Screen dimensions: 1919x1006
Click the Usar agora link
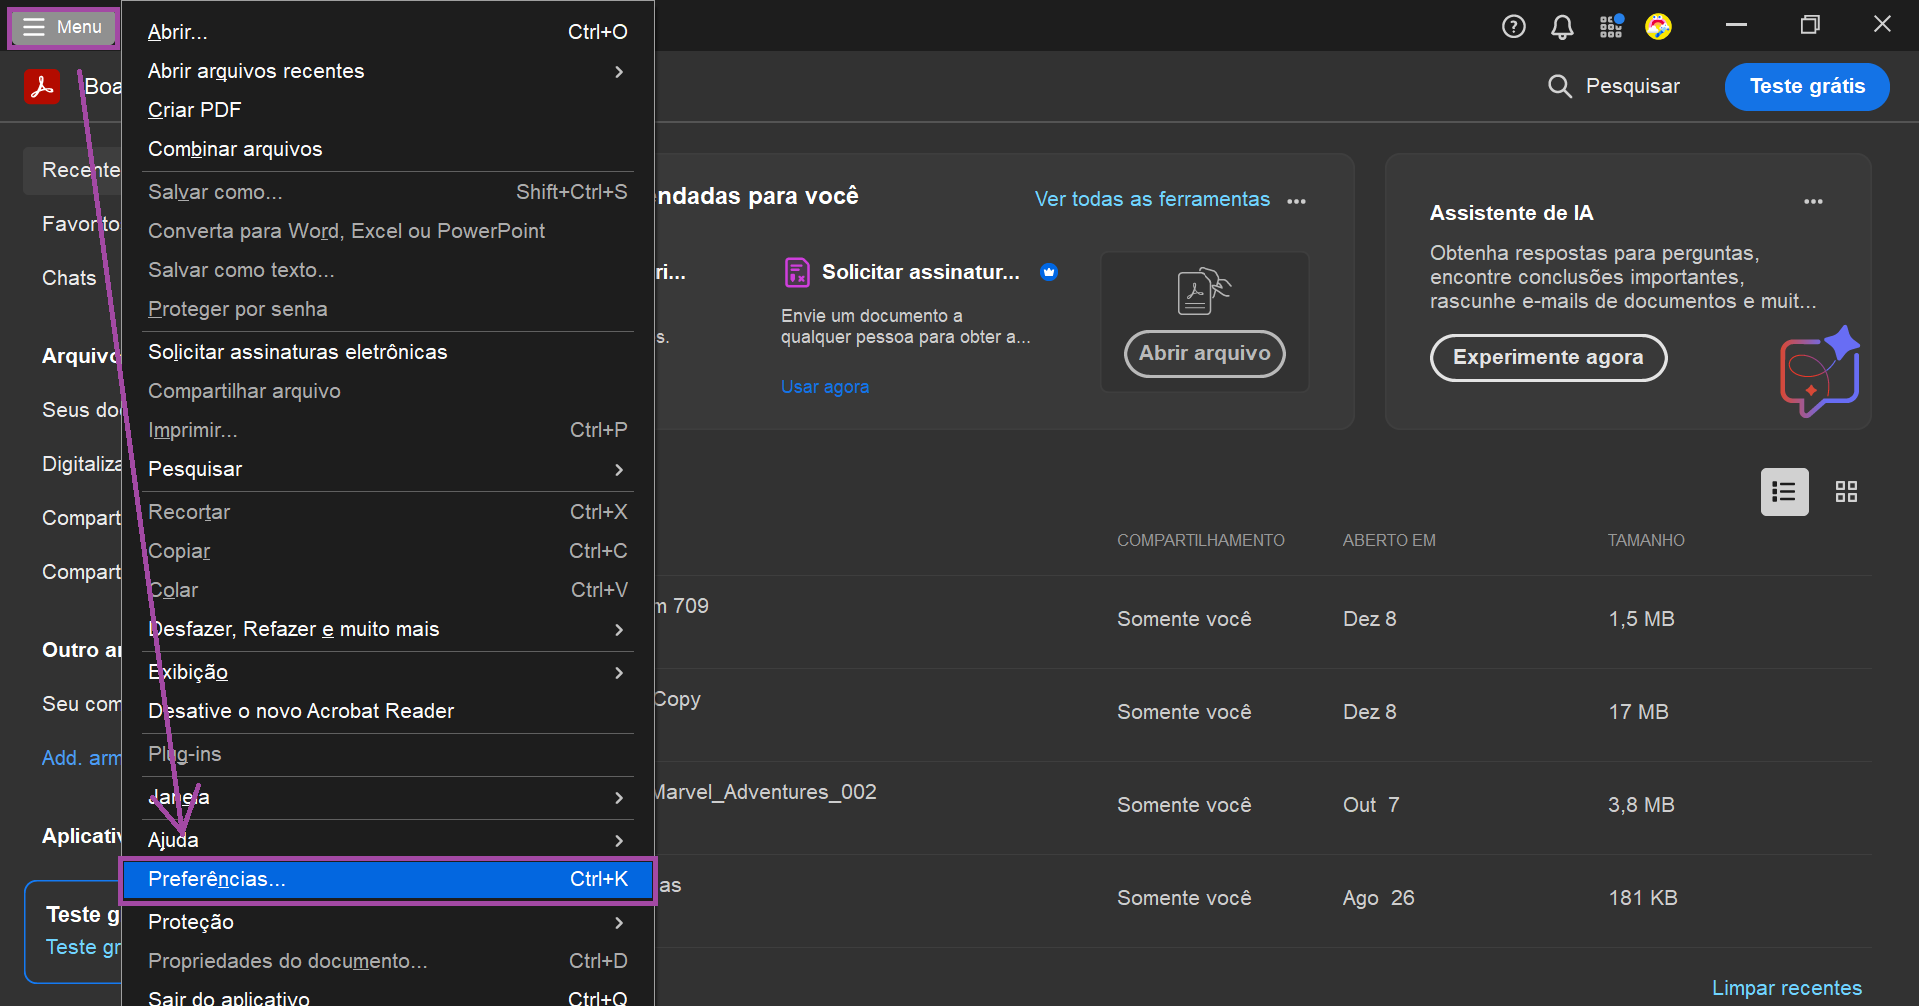coord(825,387)
